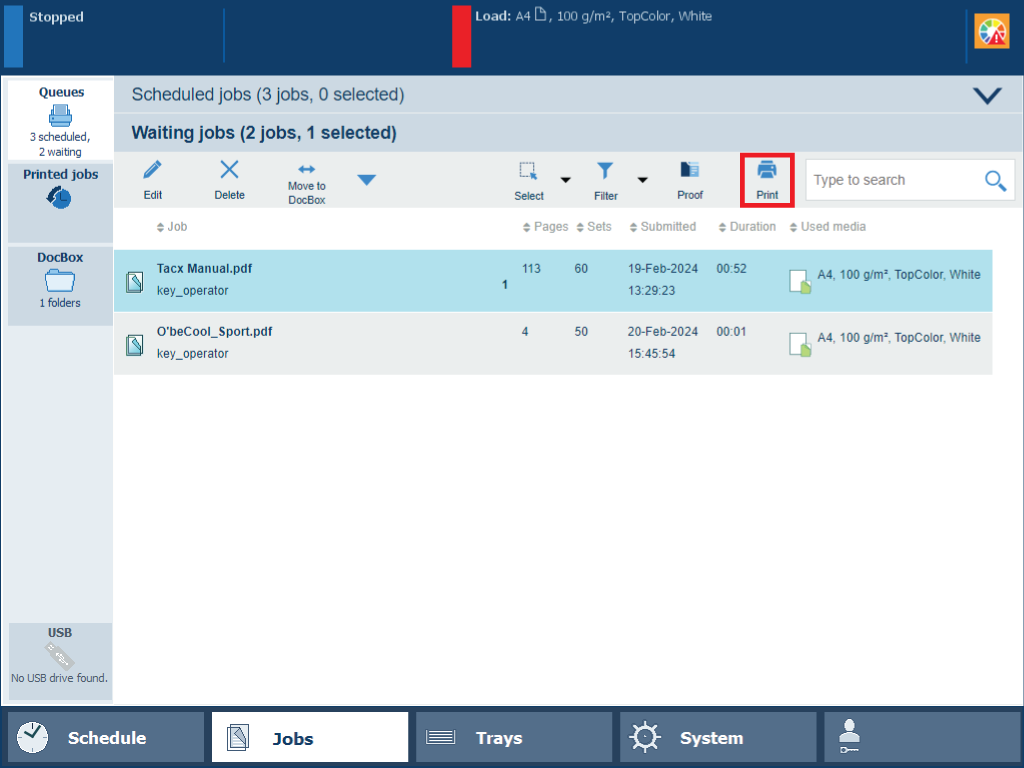Switch to the Trays tab
The image size is (1024, 768).
[x=513, y=738]
